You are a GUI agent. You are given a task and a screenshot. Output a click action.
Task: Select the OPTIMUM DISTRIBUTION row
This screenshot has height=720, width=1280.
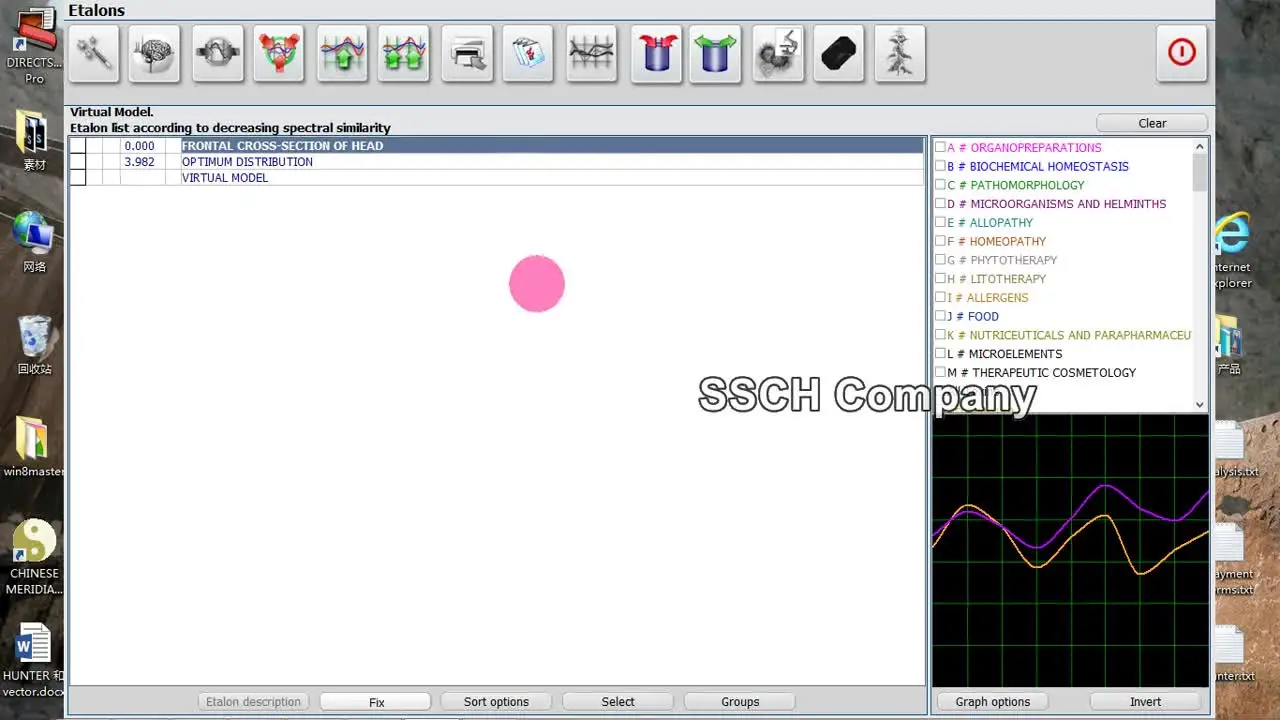pos(247,162)
